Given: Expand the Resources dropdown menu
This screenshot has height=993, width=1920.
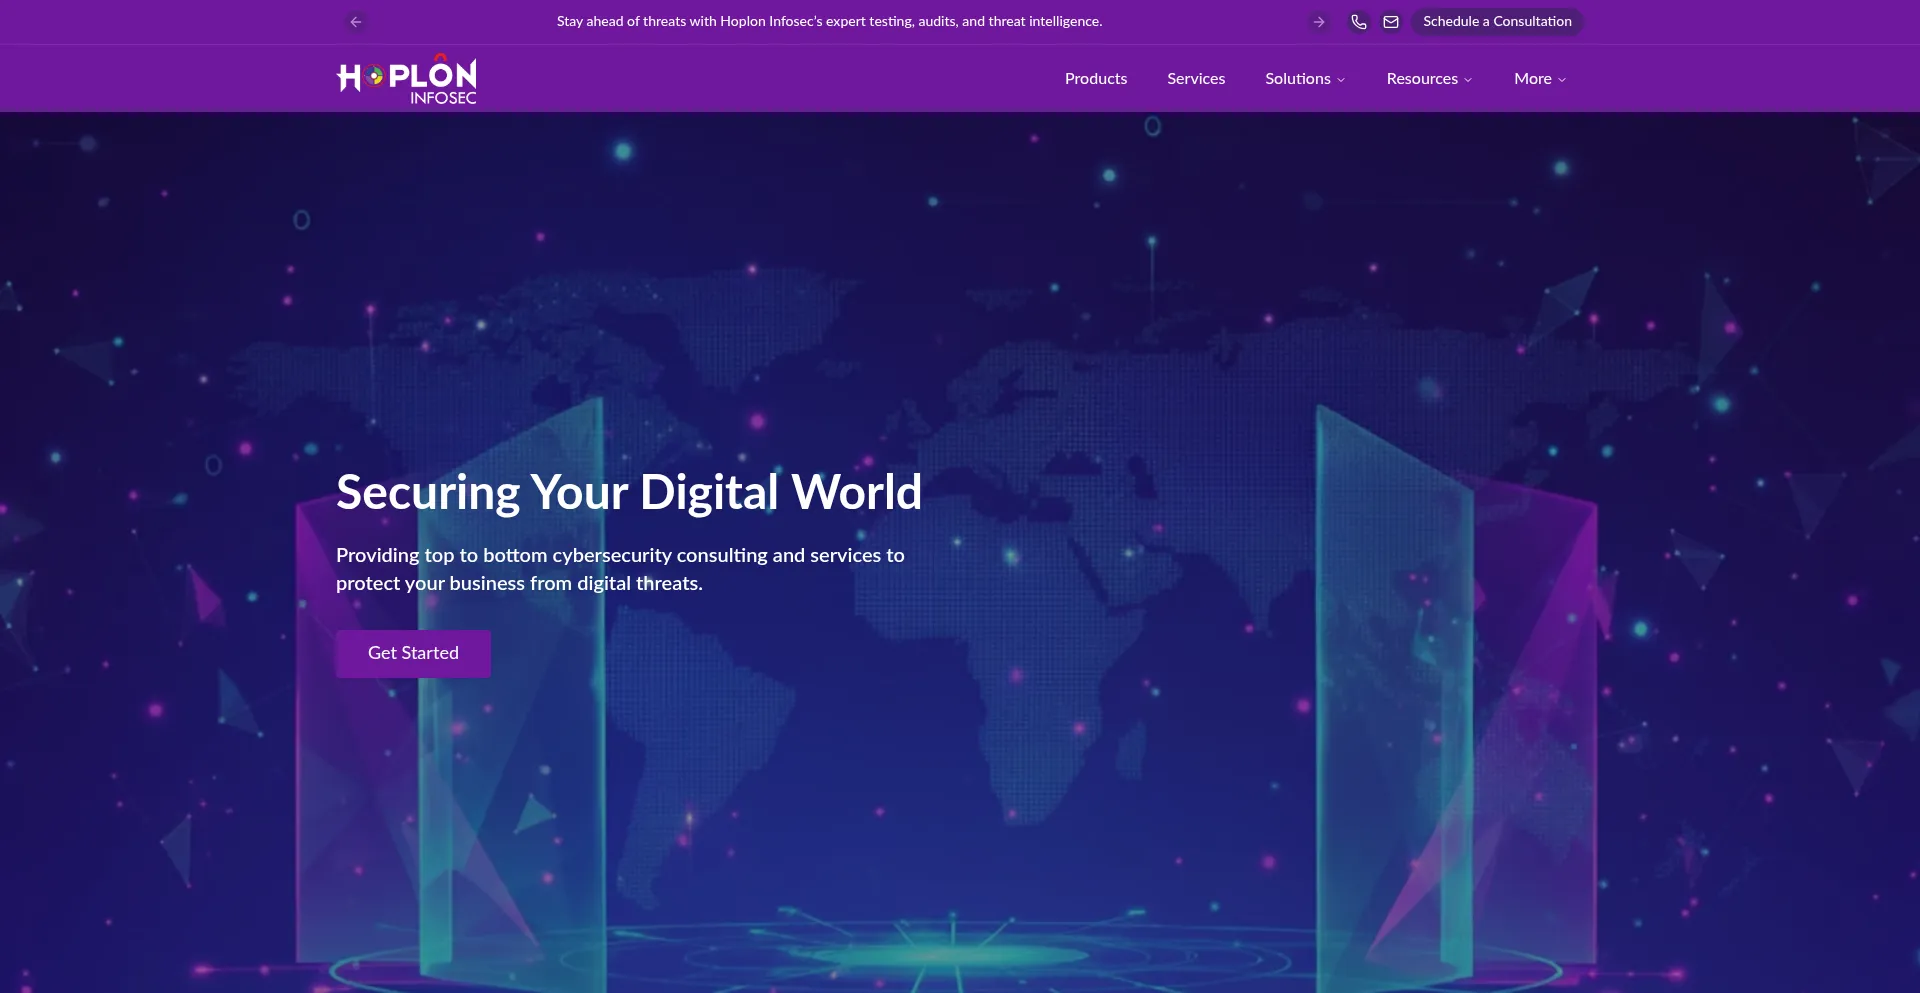Looking at the screenshot, I should 1421,79.
